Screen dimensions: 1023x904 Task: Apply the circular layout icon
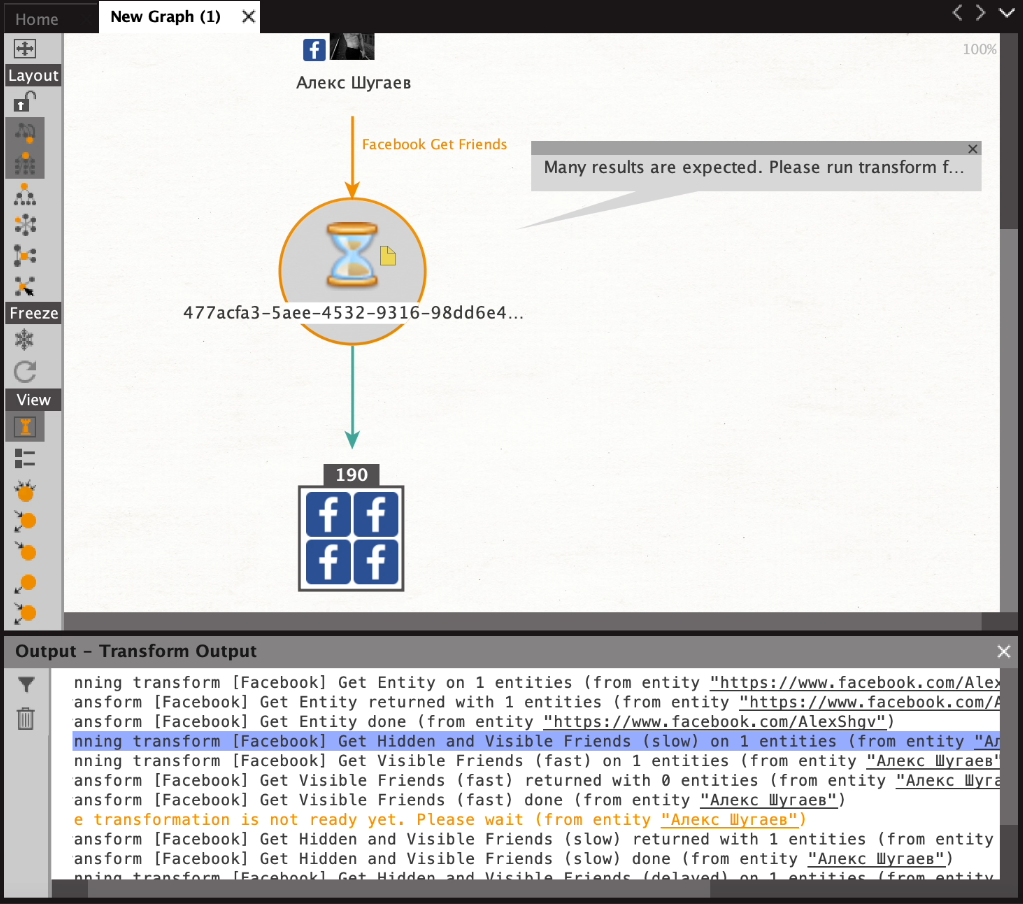(x=25, y=225)
